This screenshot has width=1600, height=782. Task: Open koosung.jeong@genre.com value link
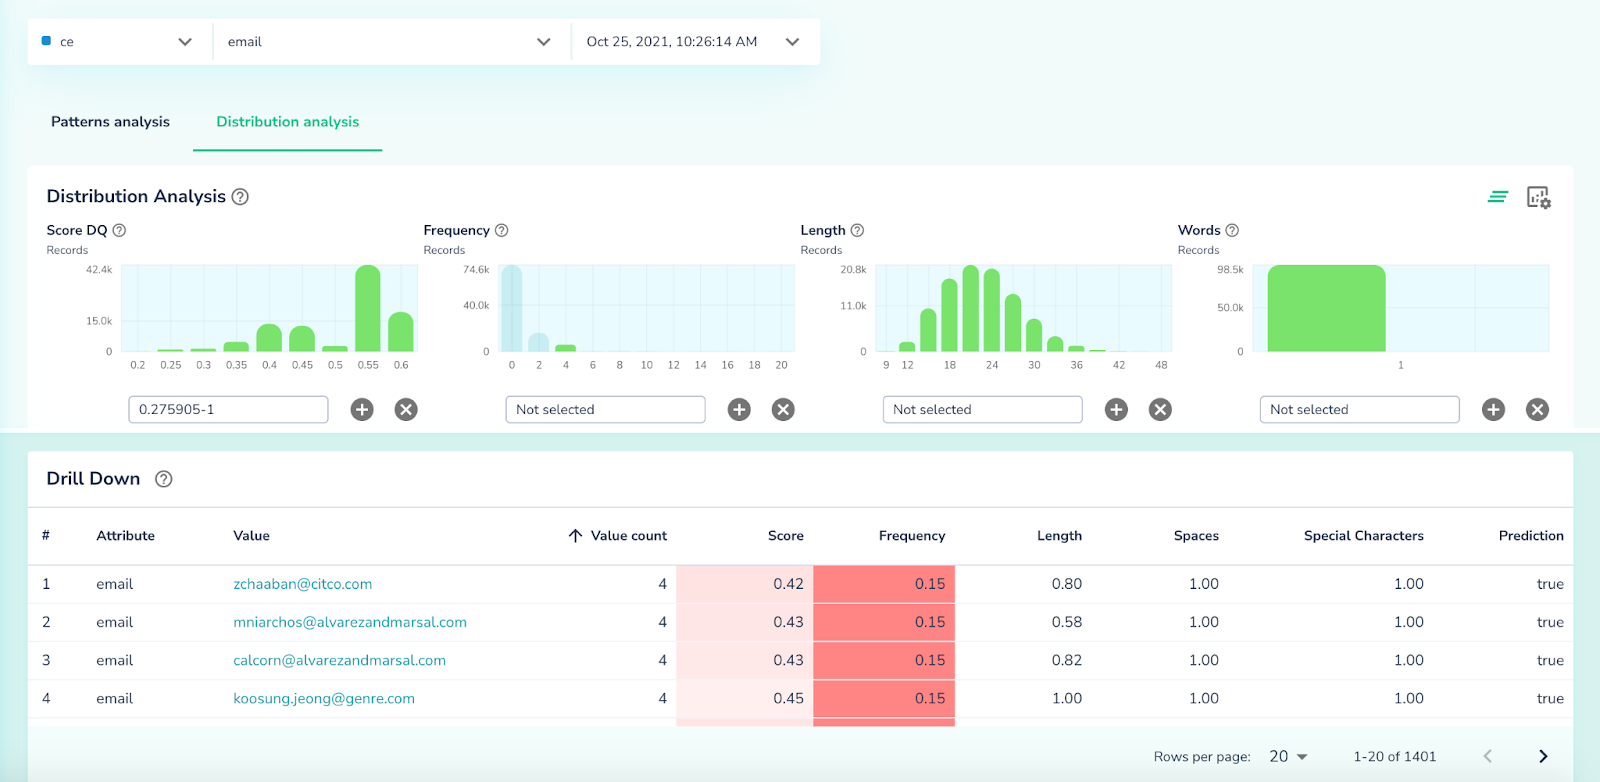pyautogui.click(x=324, y=698)
